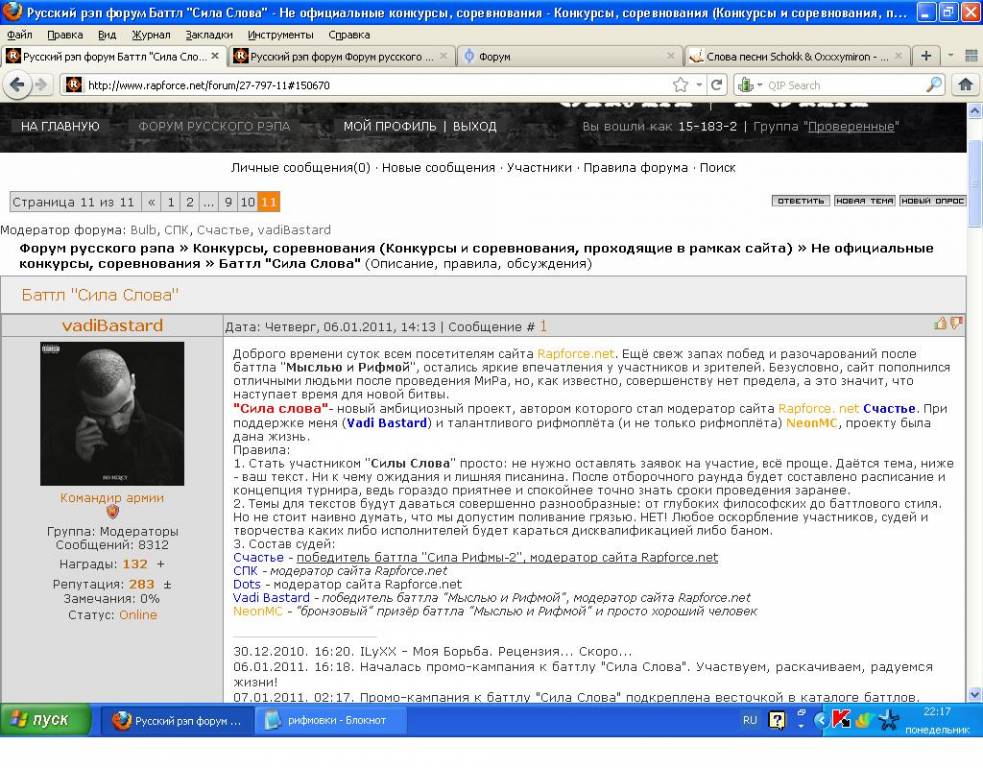Go to page 10 of the thread
The width and height of the screenshot is (983, 768).
pyautogui.click(x=248, y=202)
